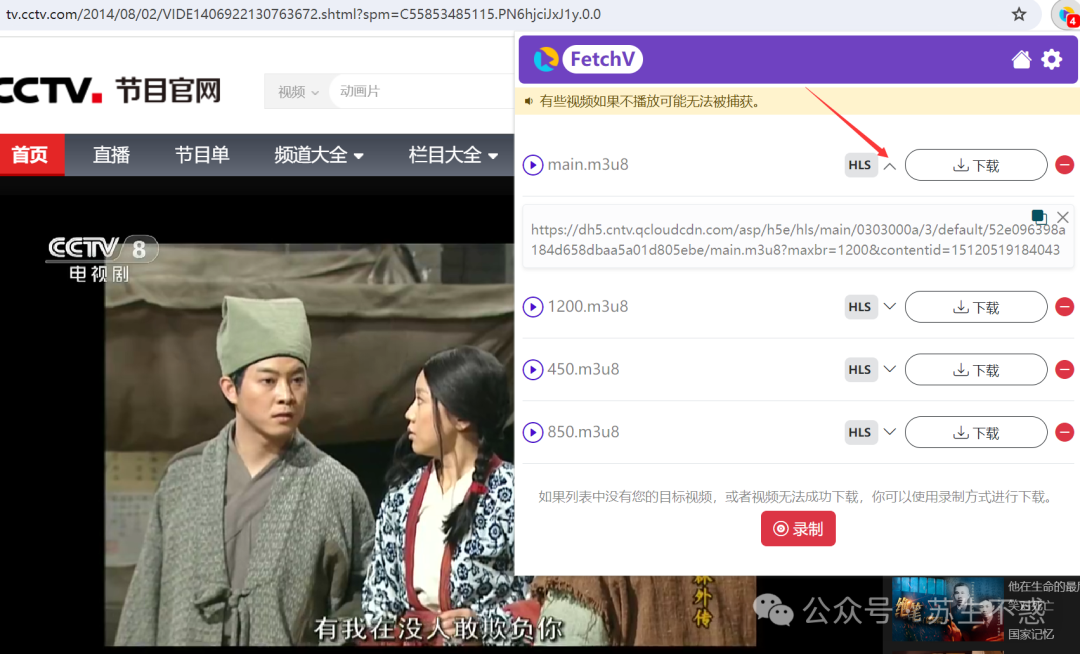
Task: Download the main.m3u8 video
Action: pos(976,165)
